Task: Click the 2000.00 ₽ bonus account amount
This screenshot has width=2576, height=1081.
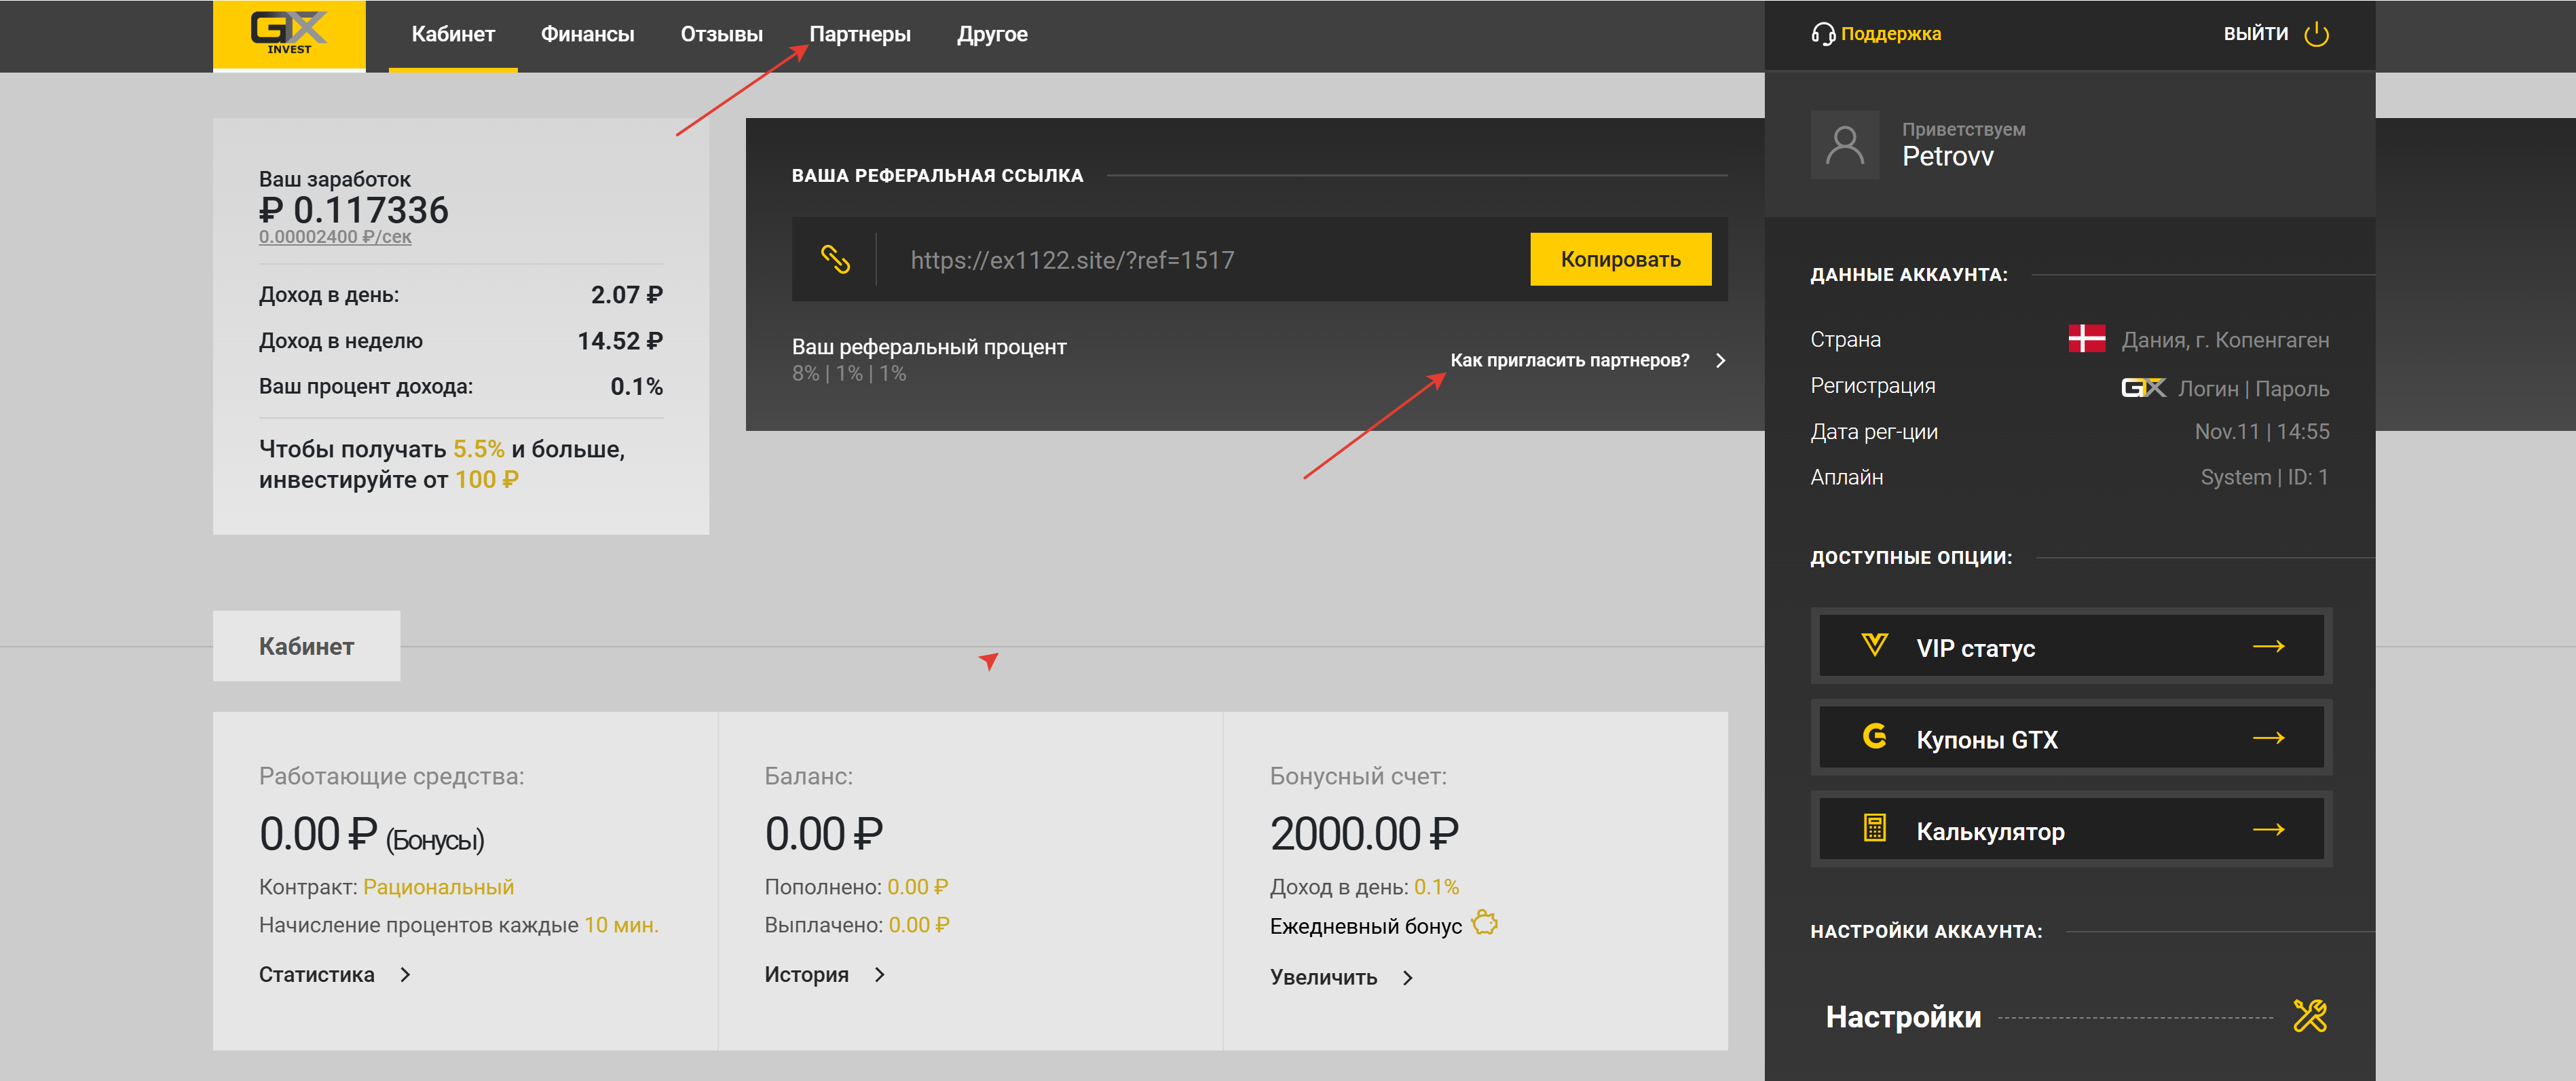Action: (1364, 834)
